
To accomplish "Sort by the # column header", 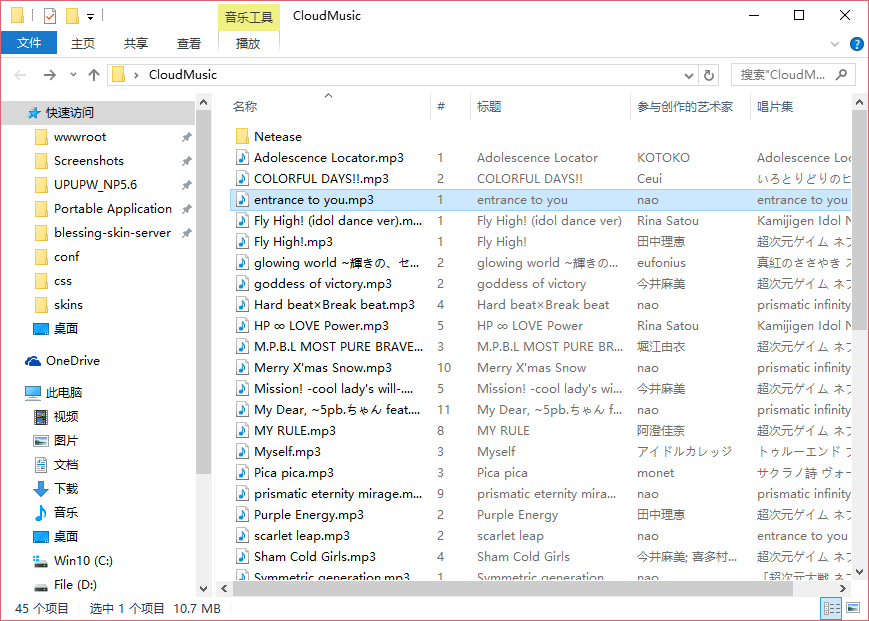I will pyautogui.click(x=450, y=106).
